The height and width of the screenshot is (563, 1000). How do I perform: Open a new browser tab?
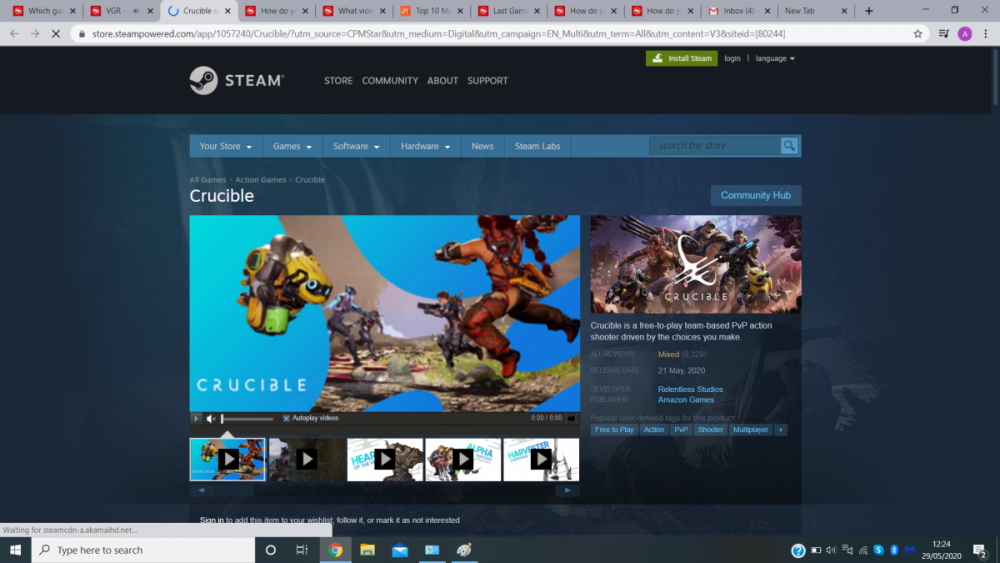coord(869,11)
